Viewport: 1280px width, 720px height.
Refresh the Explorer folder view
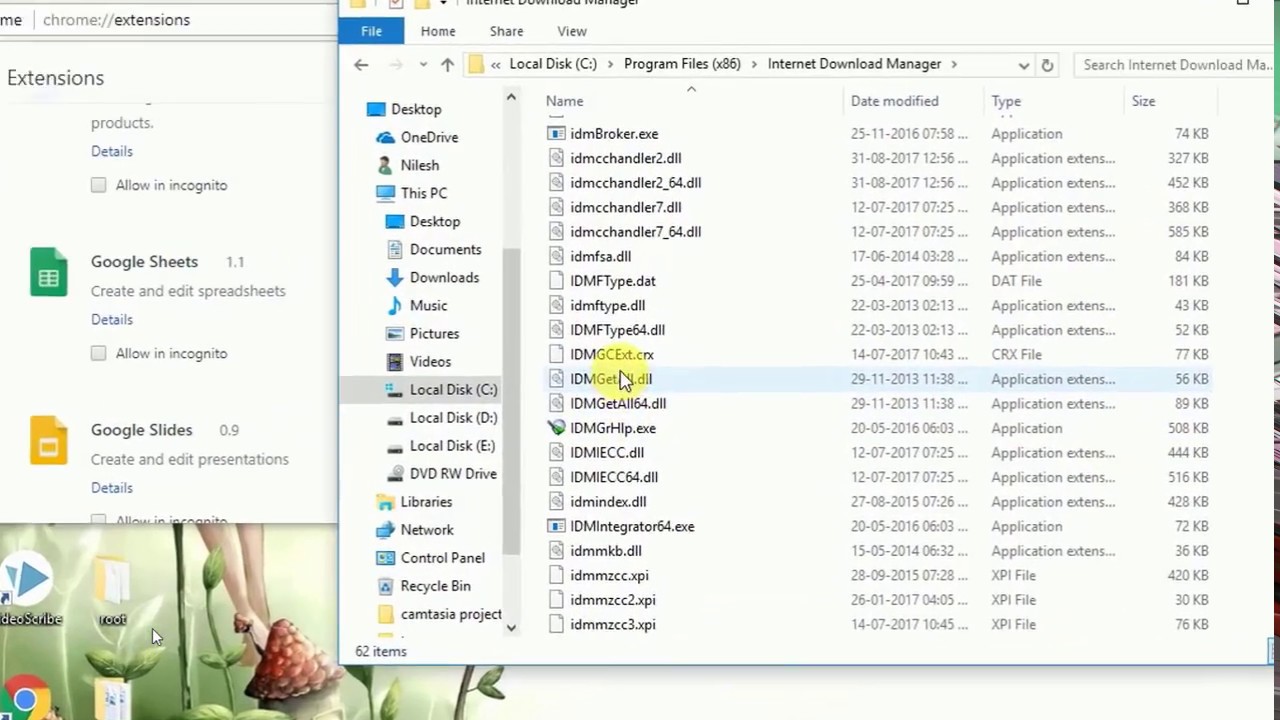point(1047,65)
